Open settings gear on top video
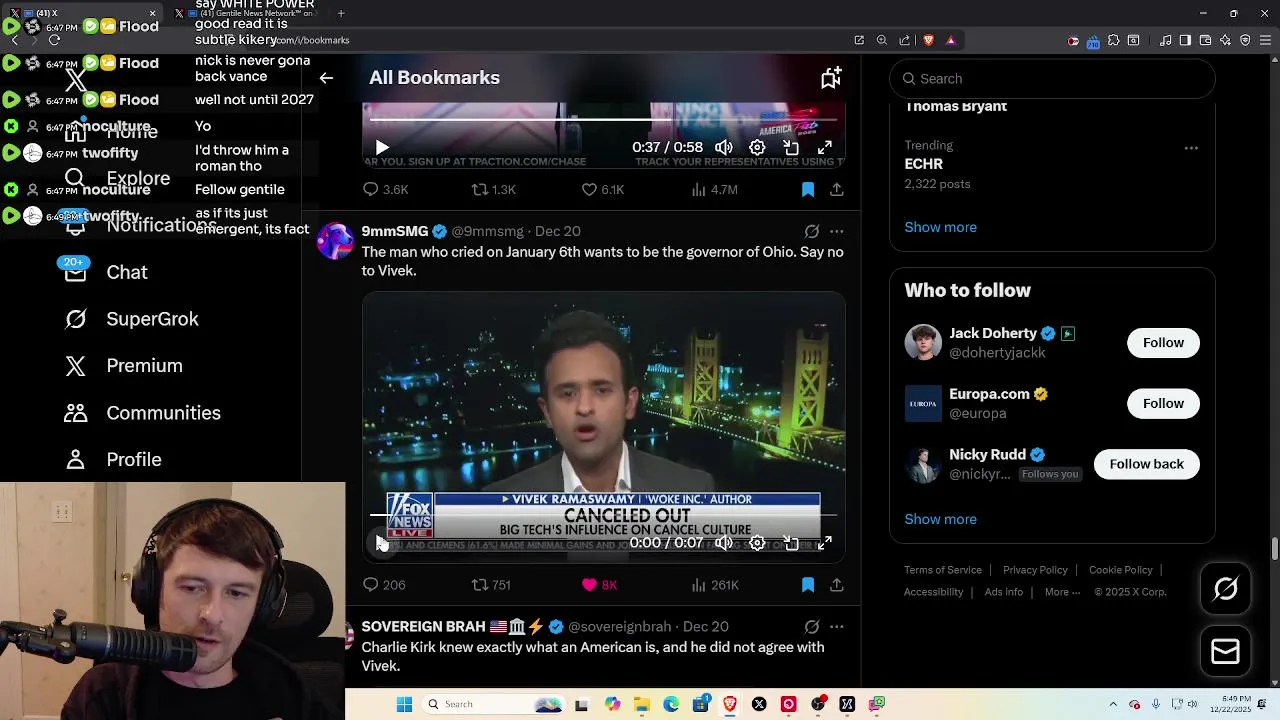Viewport: 1280px width, 720px height. pos(757,147)
